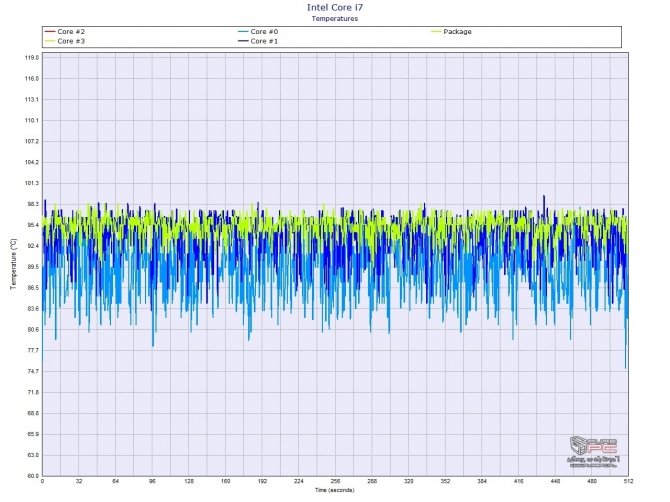This screenshot has height=502, width=670.
Task: Click the 119.0 temperature tick
Action: [x=32, y=58]
